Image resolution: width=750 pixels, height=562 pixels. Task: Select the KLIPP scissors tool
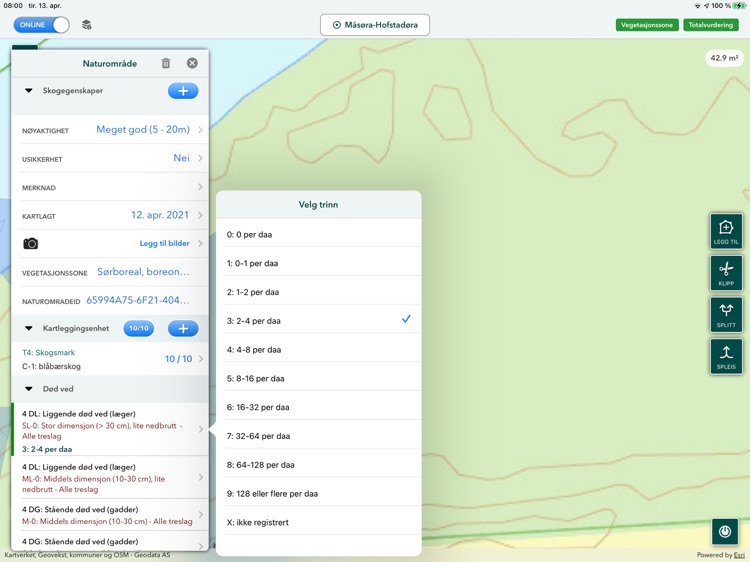coord(726,273)
